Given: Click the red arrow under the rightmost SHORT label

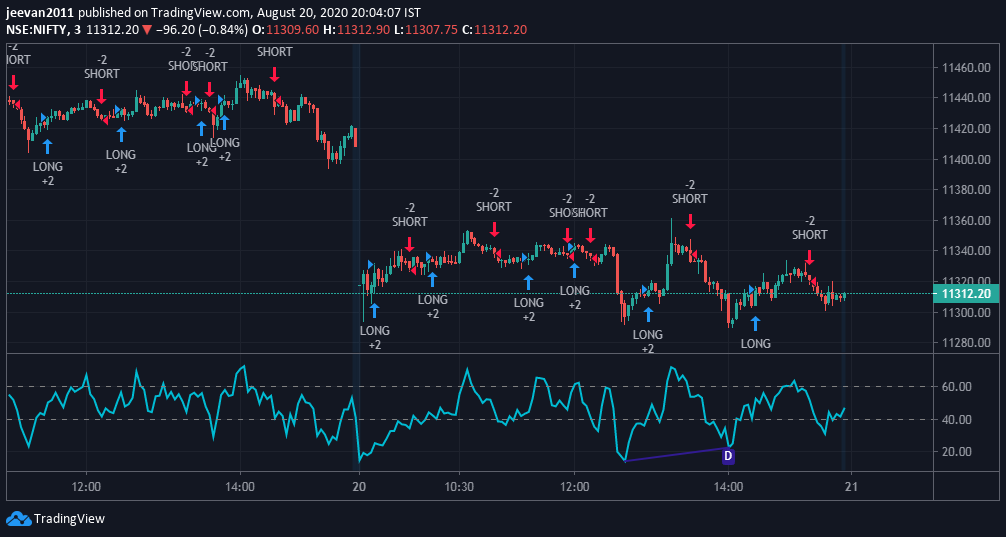Looking at the screenshot, I should click(809, 257).
